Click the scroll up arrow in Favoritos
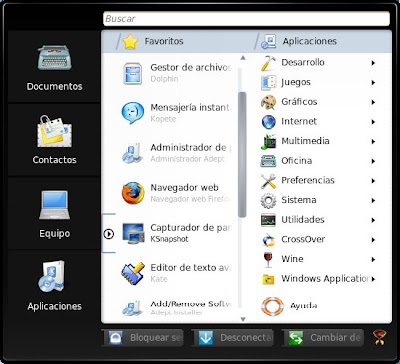 click(x=243, y=58)
